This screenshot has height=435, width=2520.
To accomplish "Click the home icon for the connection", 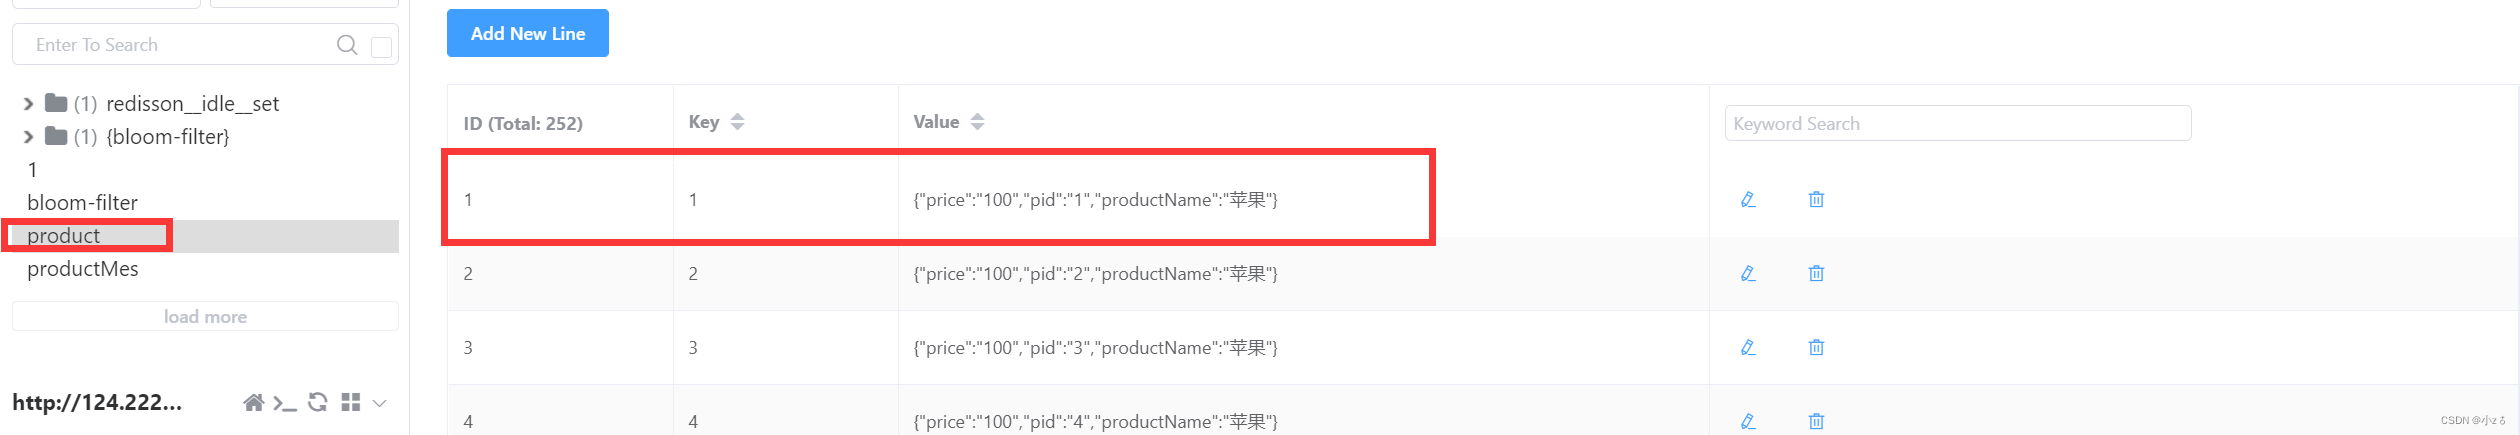I will (253, 403).
